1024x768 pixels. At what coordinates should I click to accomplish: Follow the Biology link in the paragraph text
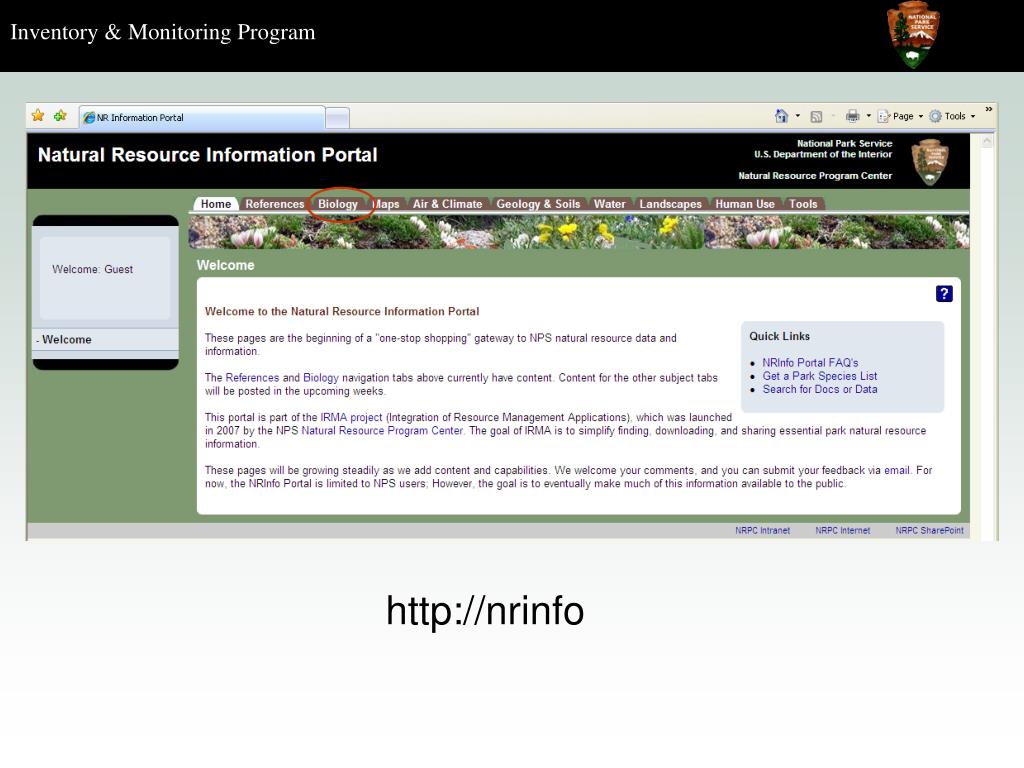(321, 377)
